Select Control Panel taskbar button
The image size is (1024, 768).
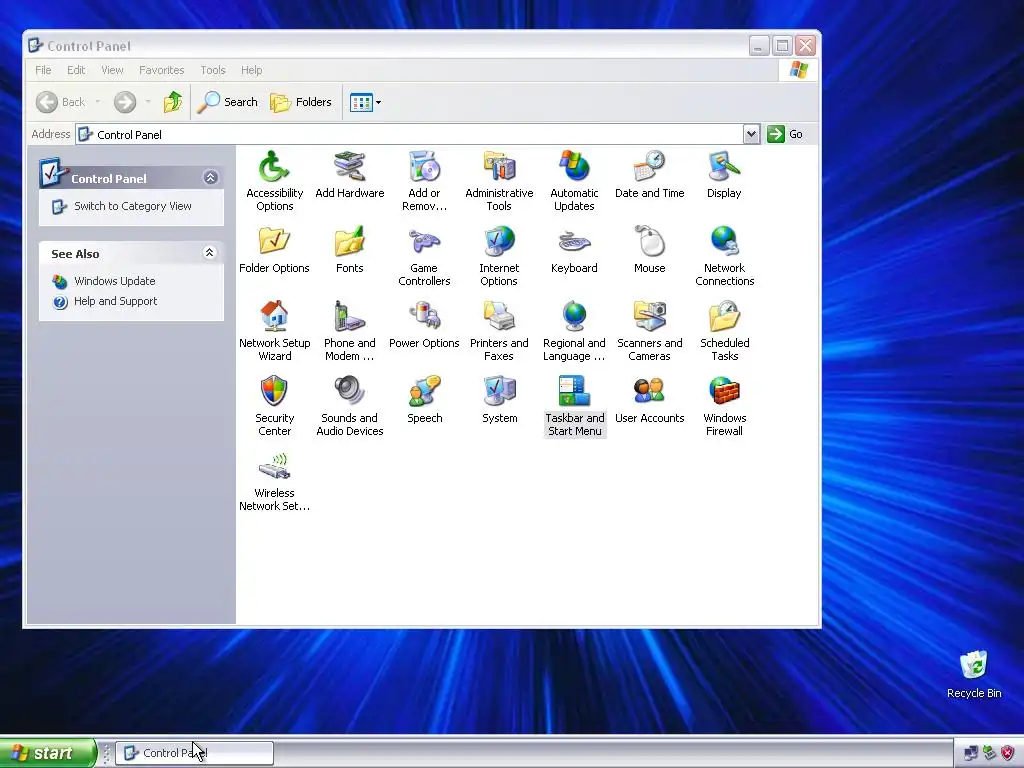195,753
